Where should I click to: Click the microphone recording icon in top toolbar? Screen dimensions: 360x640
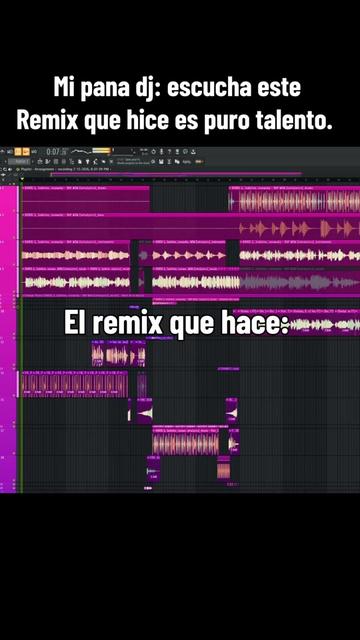162,151
